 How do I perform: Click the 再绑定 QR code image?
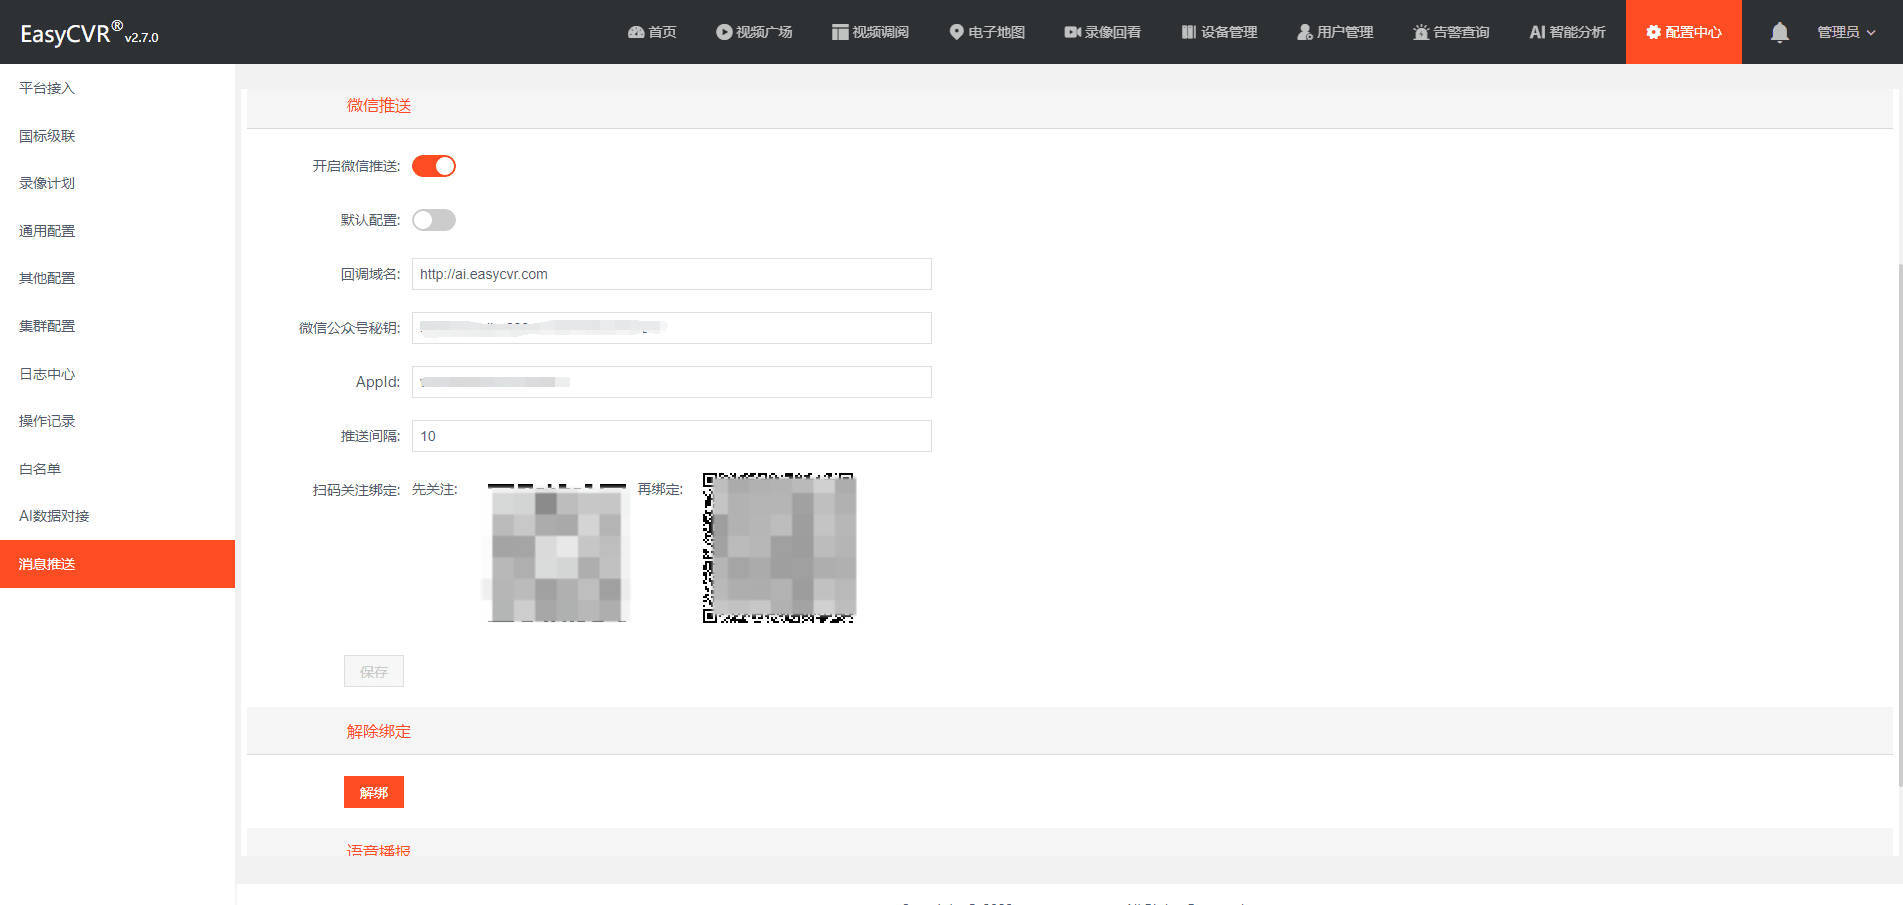tap(779, 548)
